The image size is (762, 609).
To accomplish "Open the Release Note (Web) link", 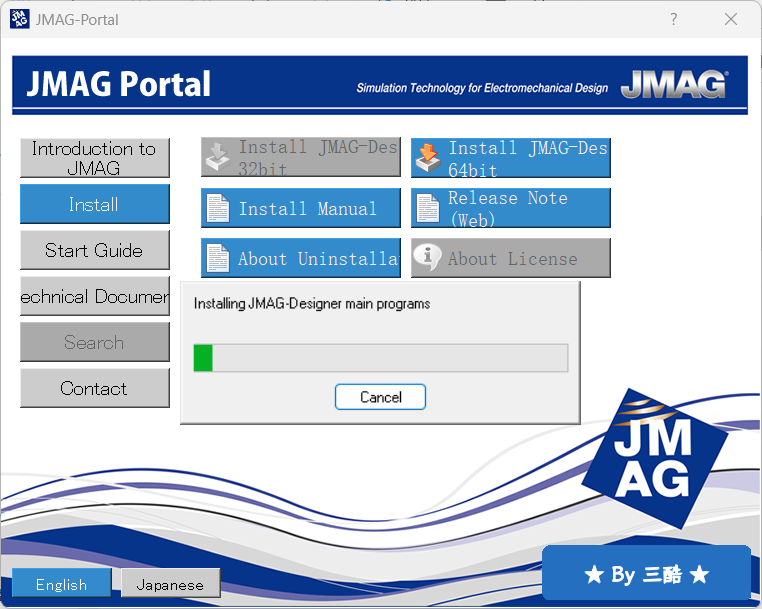I will pyautogui.click(x=511, y=208).
